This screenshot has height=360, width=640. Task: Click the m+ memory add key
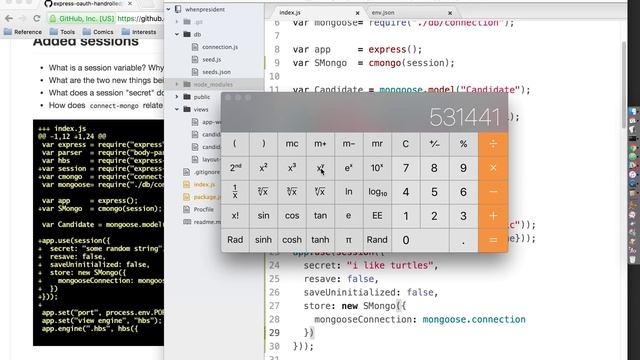point(320,144)
